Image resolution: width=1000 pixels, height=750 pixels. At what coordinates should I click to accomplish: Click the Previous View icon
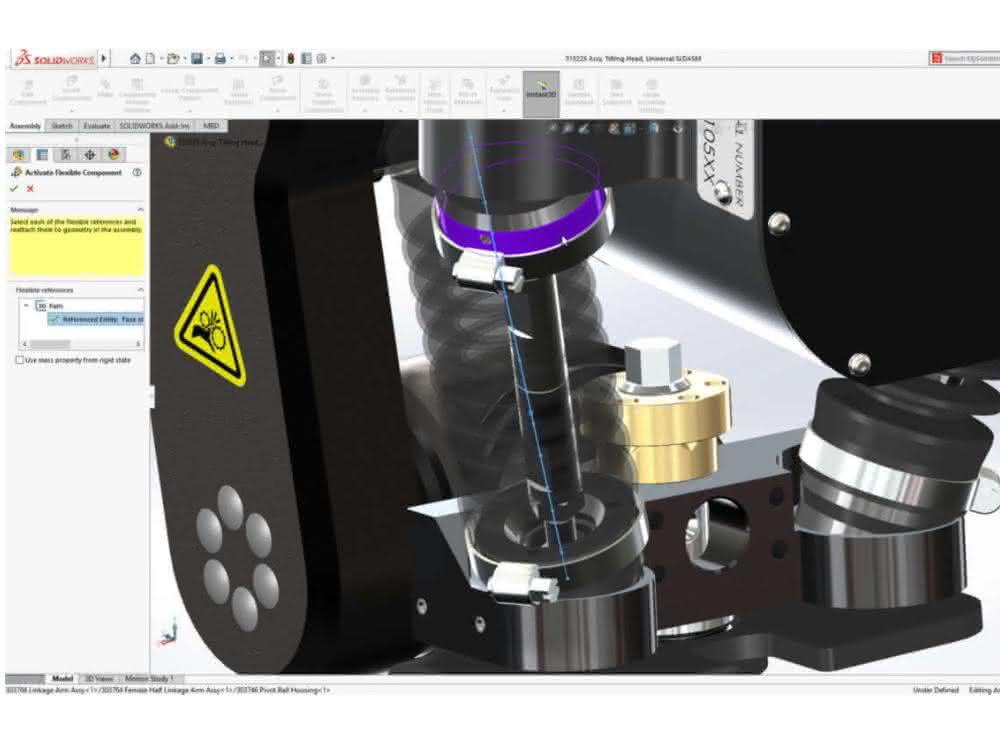point(584,129)
